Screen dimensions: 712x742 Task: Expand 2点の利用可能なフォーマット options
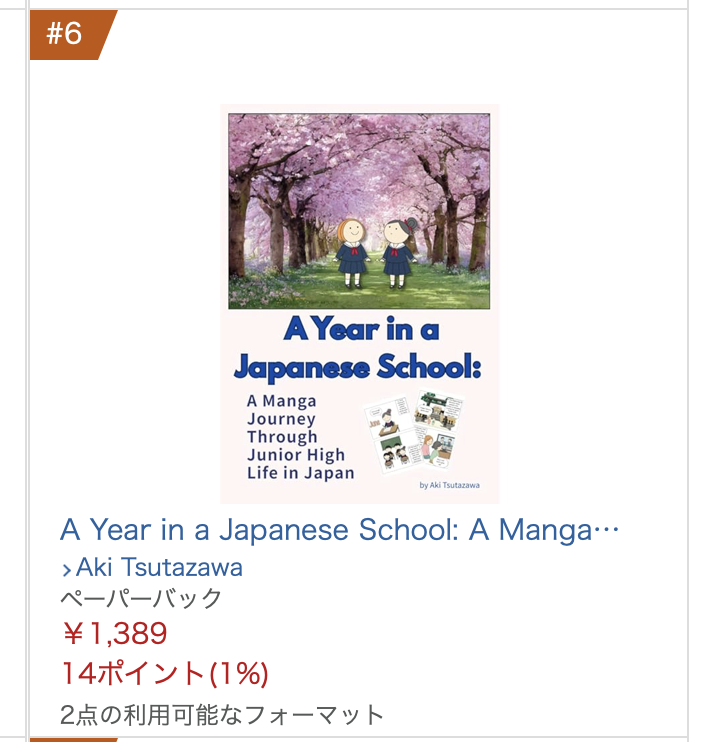[222, 714]
